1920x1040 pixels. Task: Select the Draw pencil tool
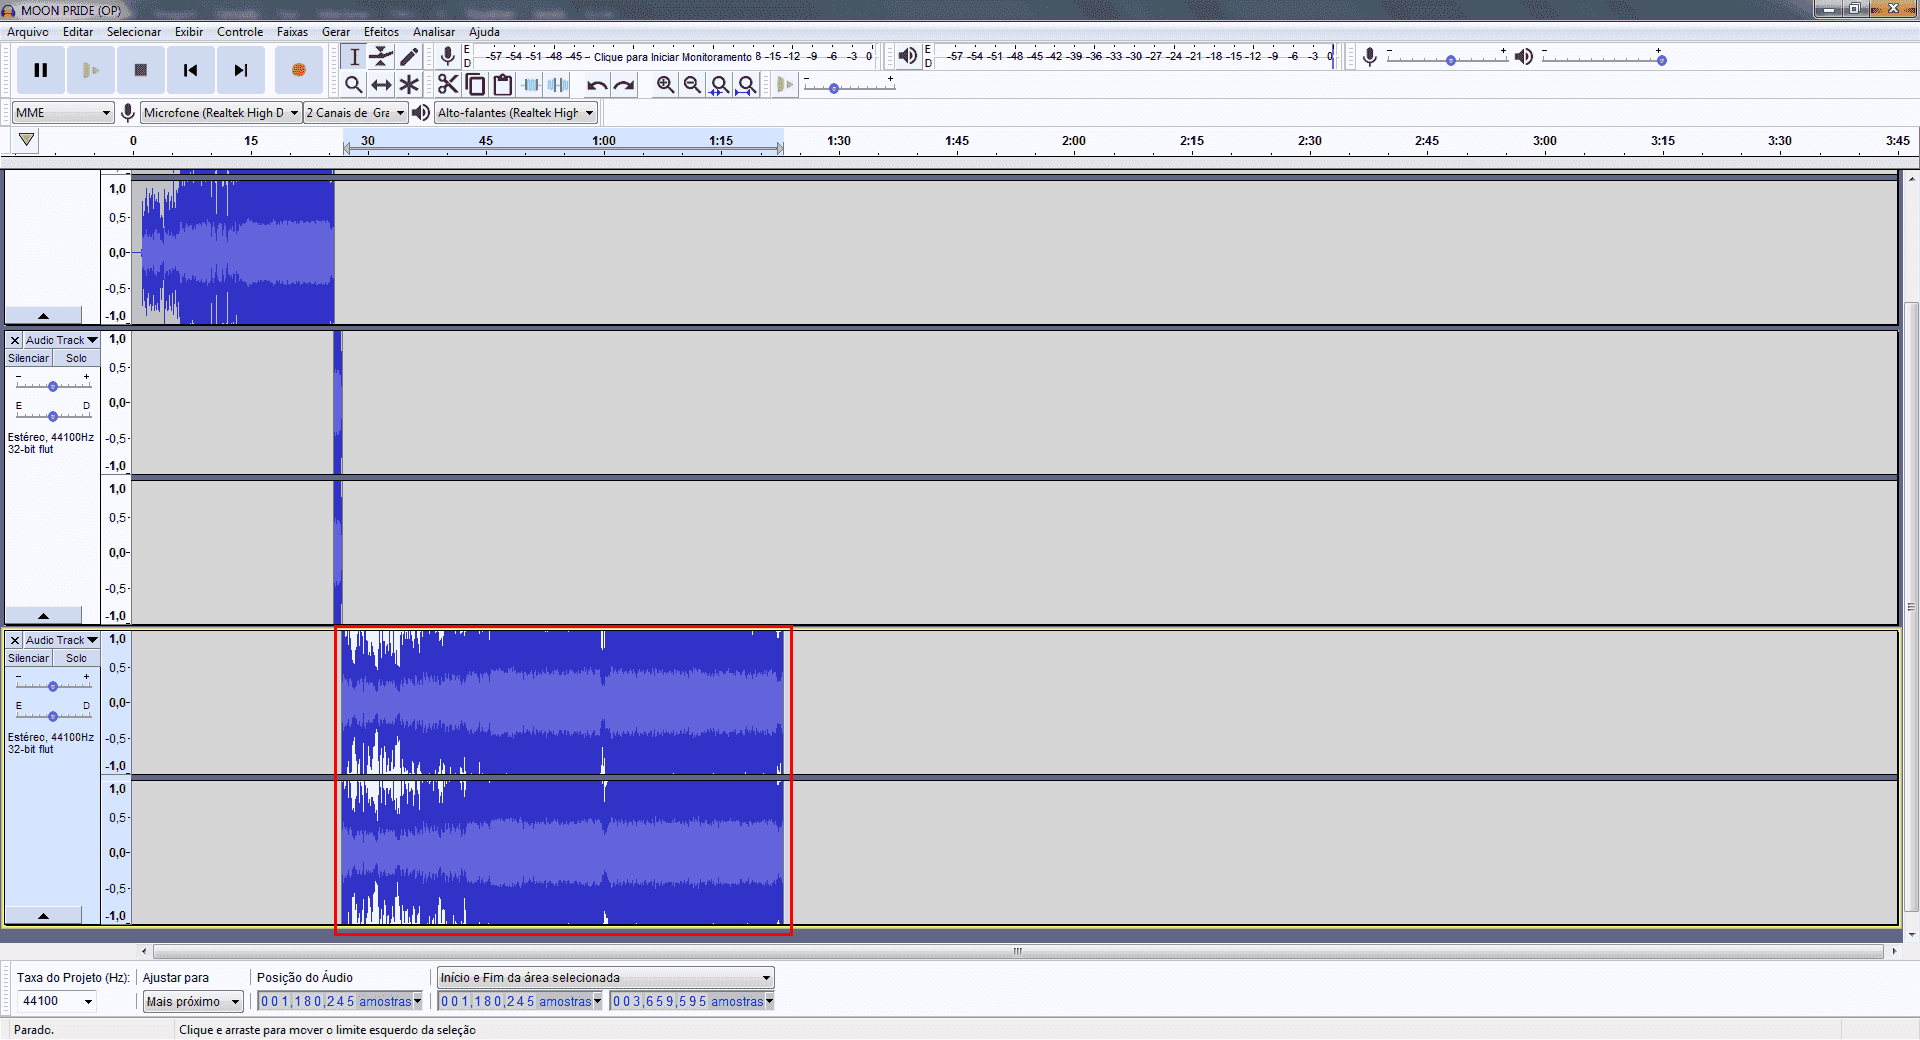(x=409, y=57)
